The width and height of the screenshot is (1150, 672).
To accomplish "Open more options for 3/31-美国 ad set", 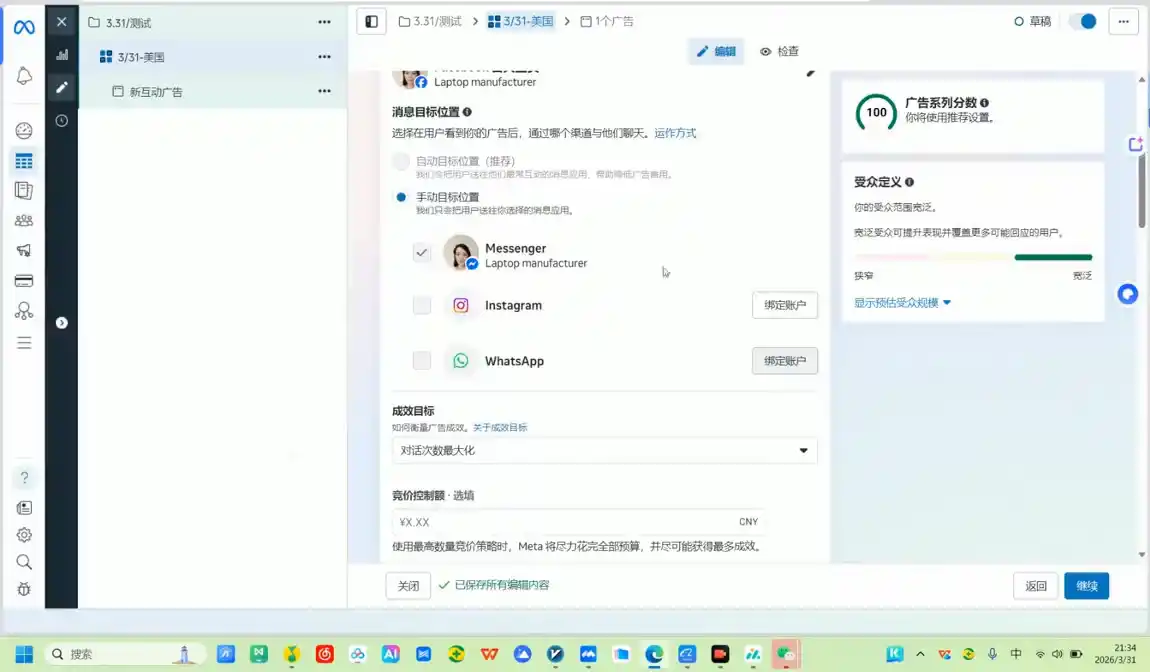I will tap(324, 56).
